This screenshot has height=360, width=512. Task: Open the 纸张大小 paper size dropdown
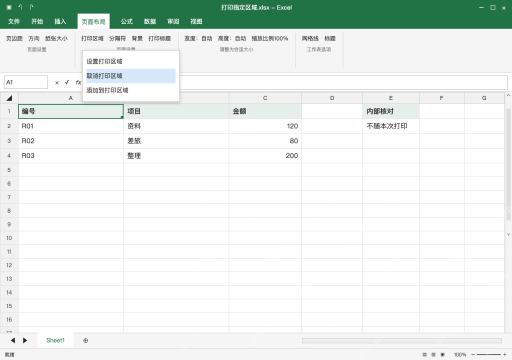[x=56, y=39]
